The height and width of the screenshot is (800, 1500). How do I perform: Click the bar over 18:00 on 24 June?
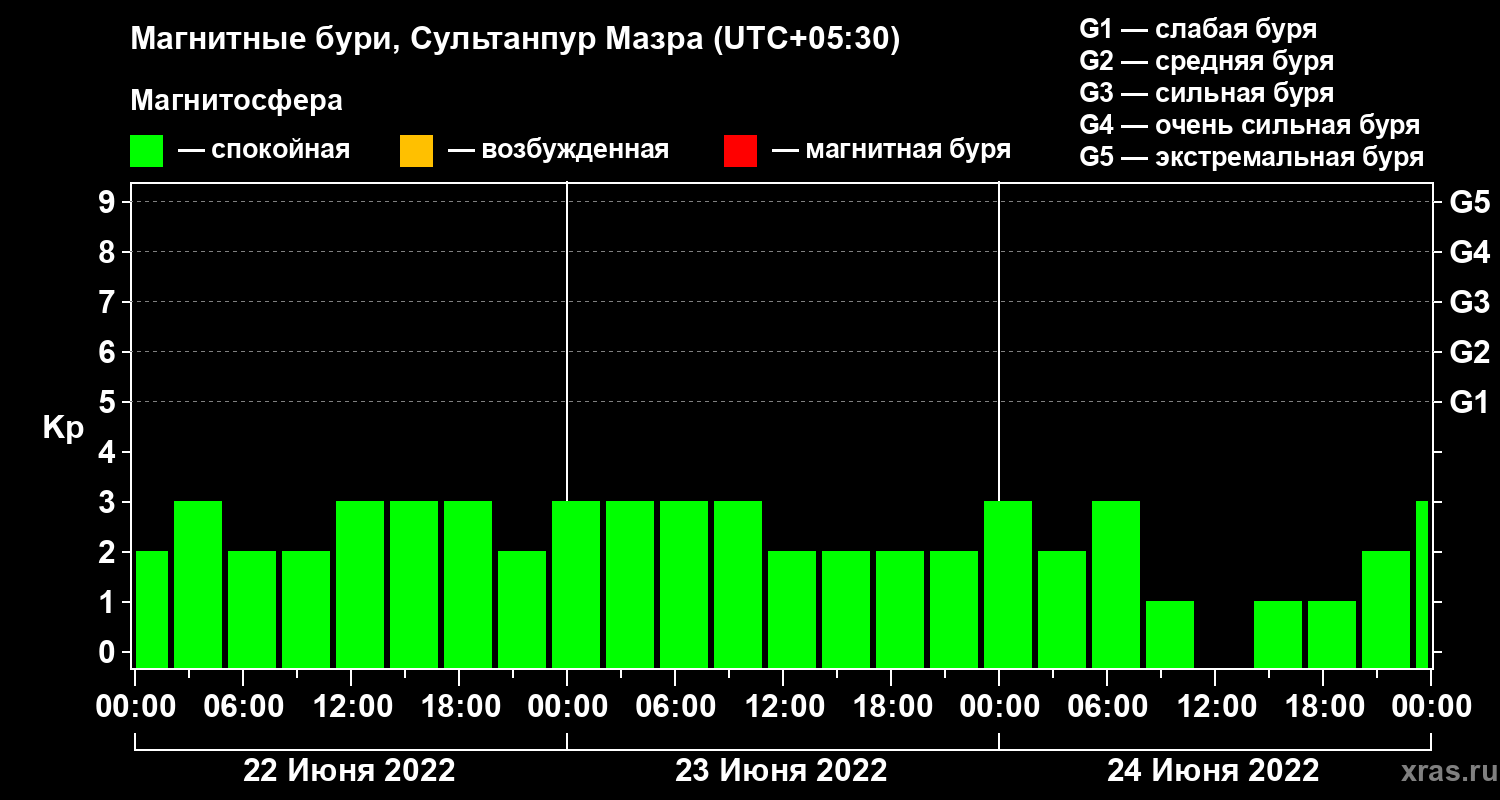[1332, 634]
